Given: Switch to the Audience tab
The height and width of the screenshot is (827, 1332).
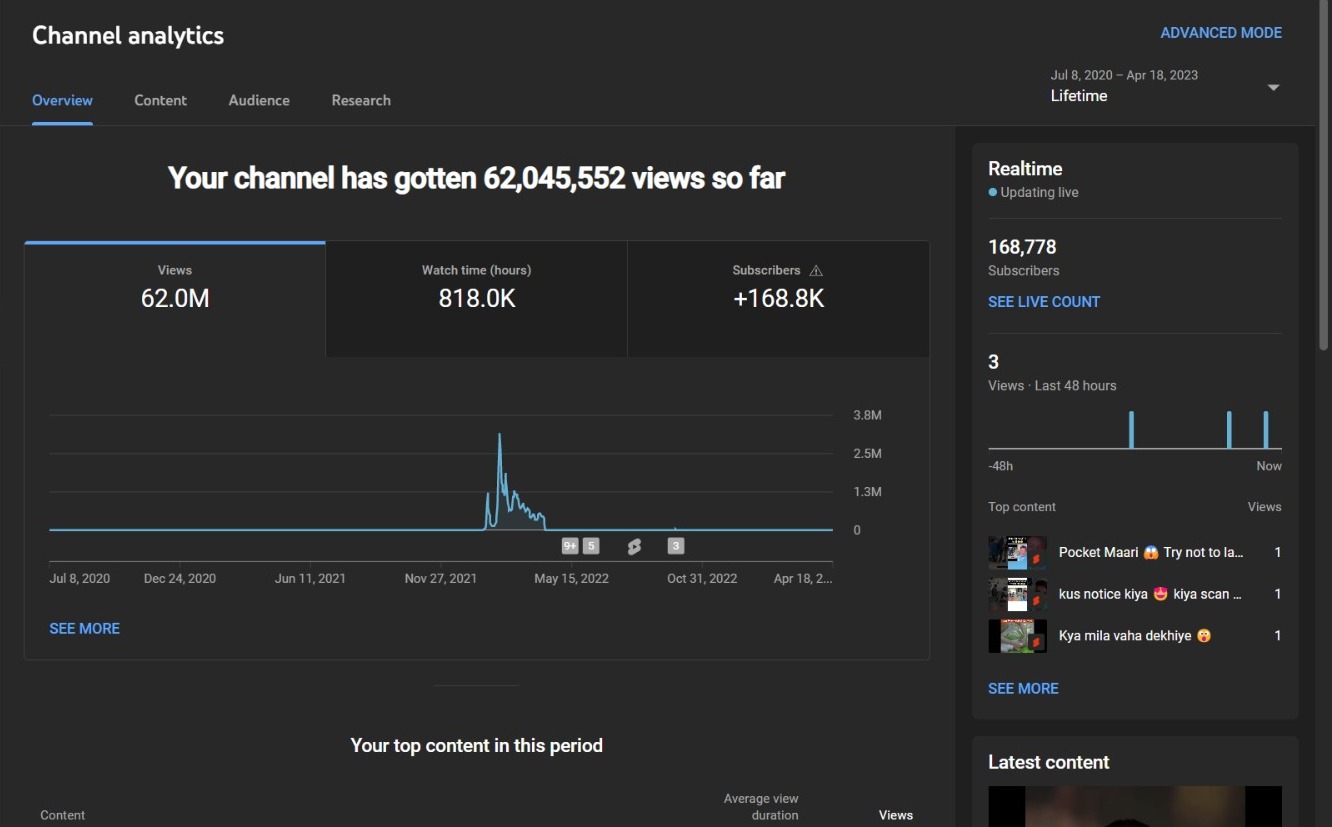Looking at the screenshot, I should (259, 100).
